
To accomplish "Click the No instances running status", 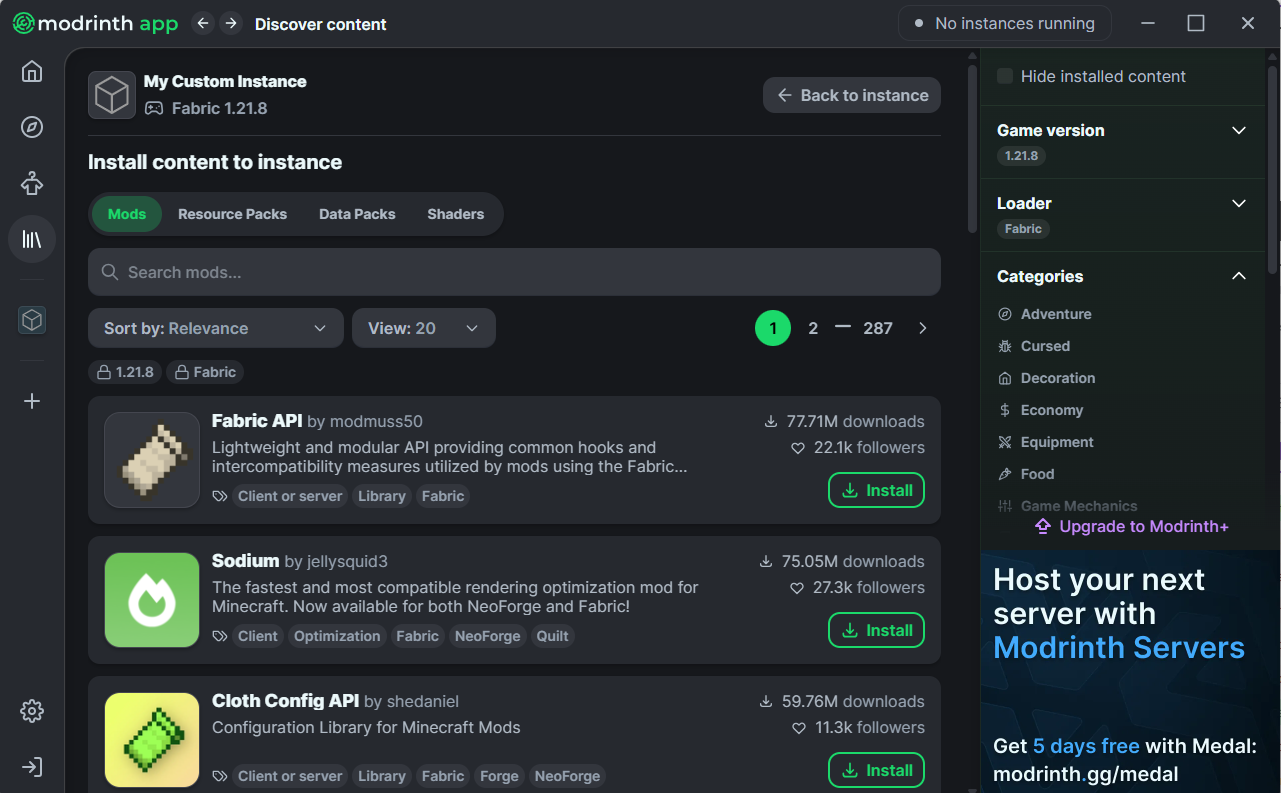I will click(x=1005, y=23).
